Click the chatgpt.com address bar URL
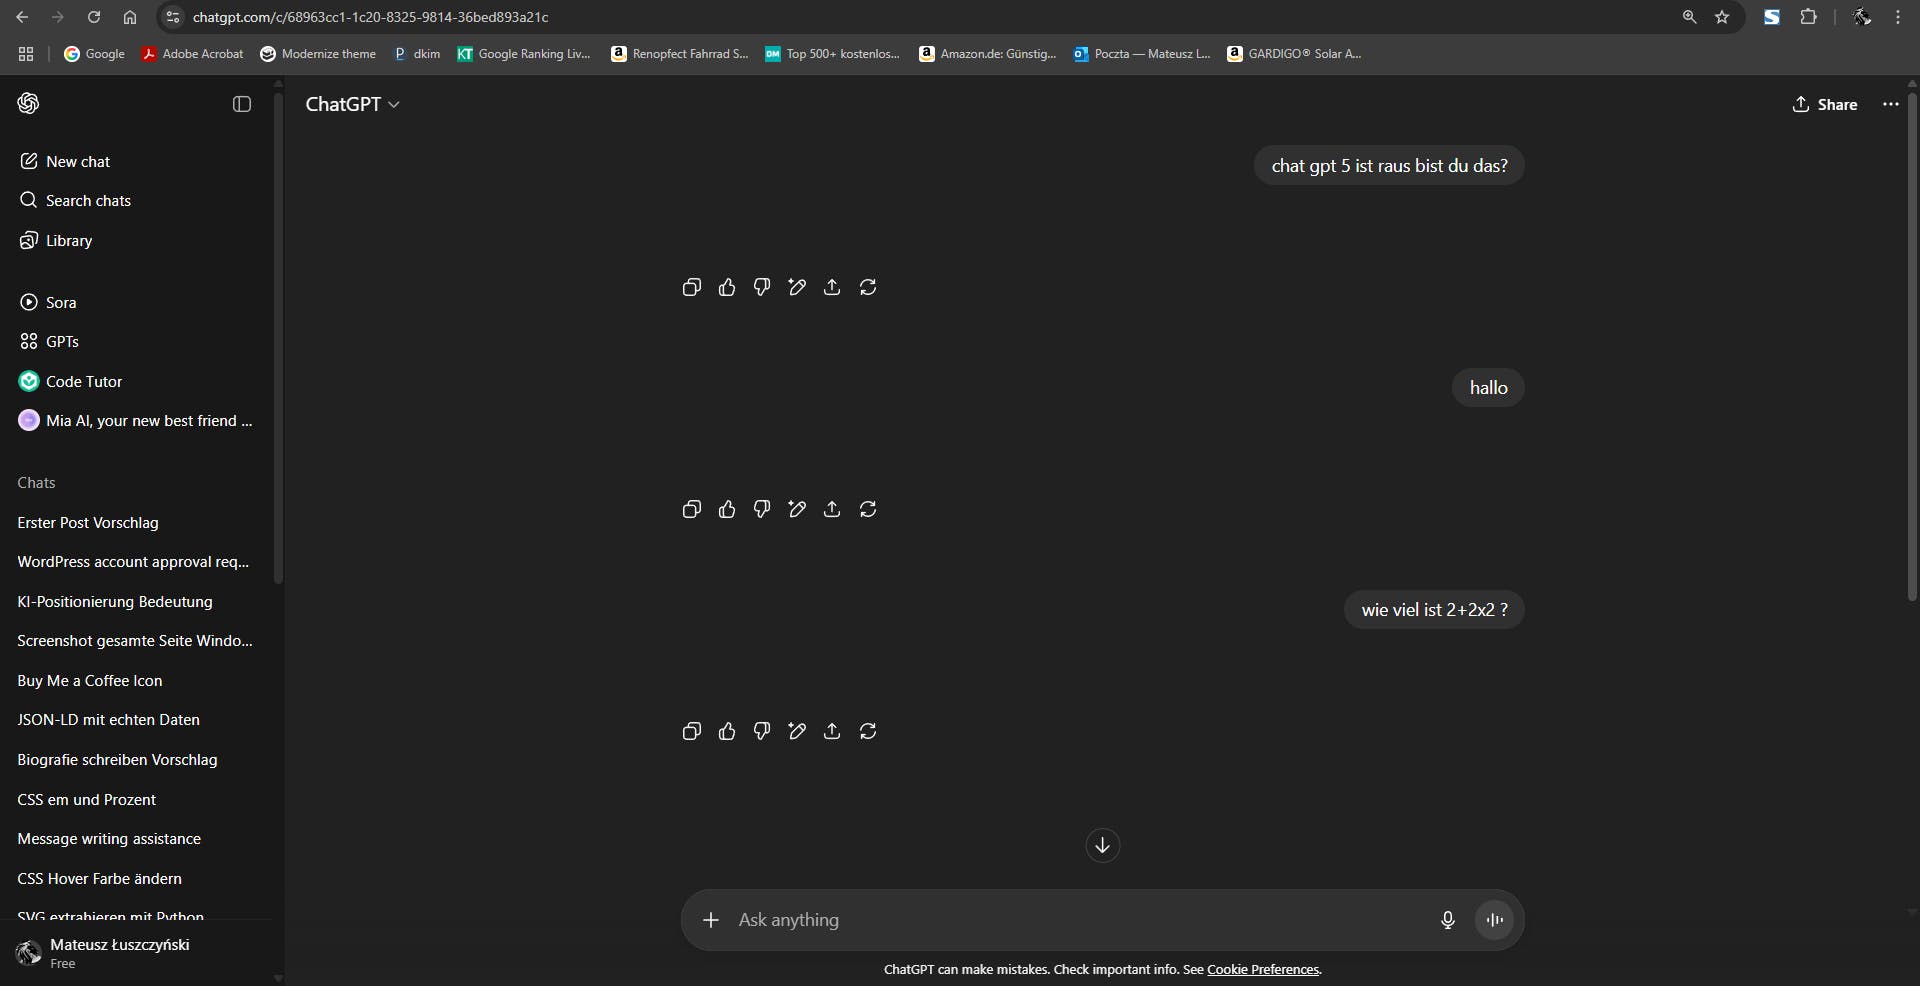The width and height of the screenshot is (1920, 986). pos(371,17)
